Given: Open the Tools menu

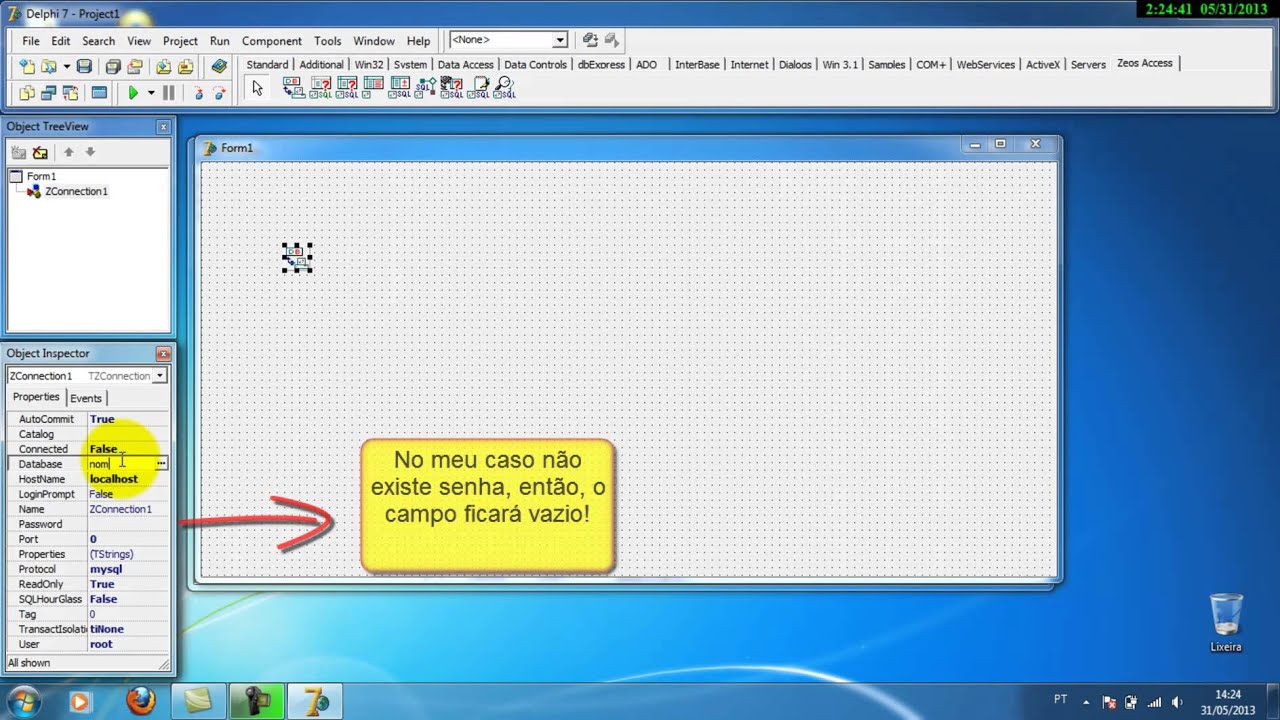Looking at the screenshot, I should click(328, 41).
